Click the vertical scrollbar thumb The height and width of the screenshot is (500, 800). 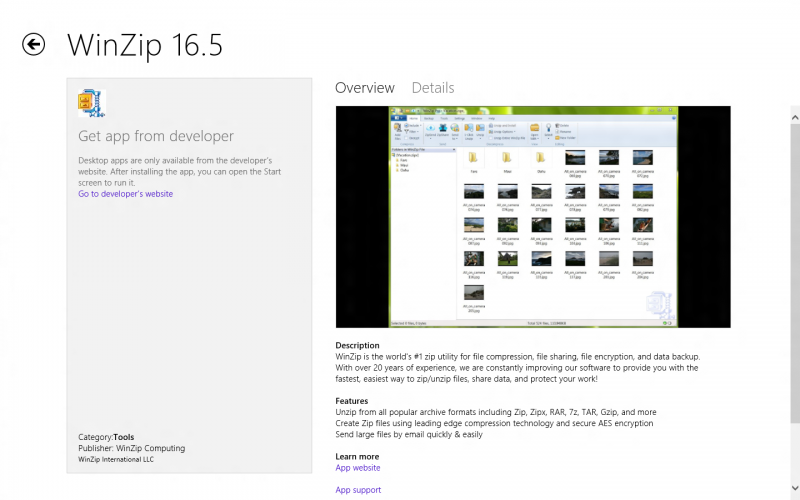click(x=795, y=273)
